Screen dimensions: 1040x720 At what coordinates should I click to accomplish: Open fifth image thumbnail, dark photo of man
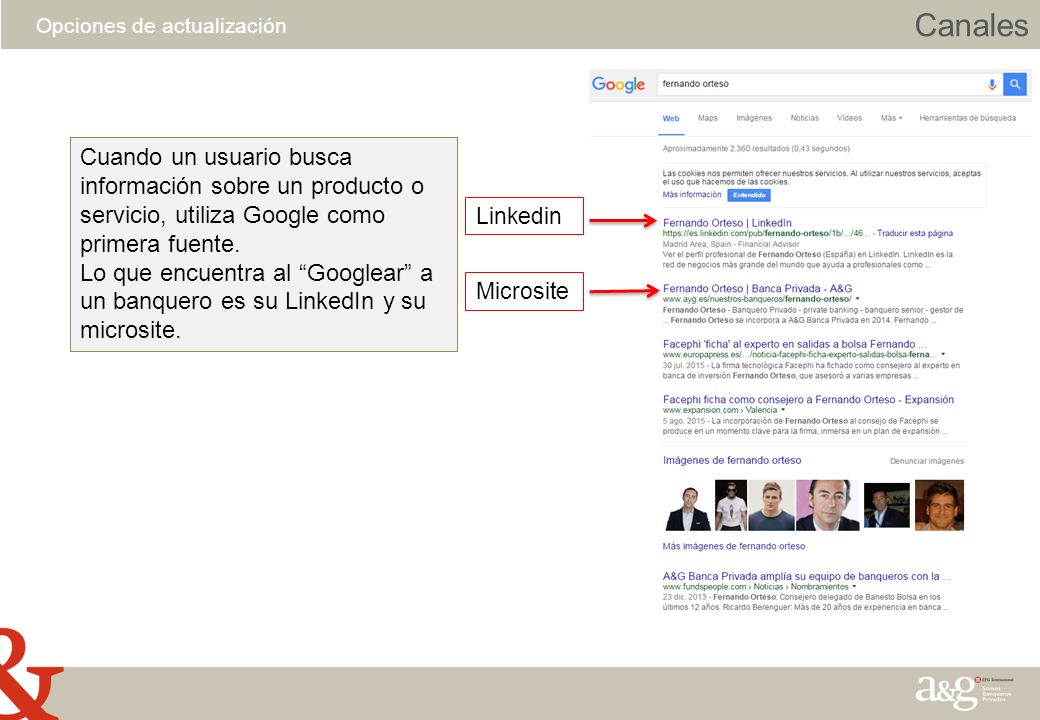[887, 505]
